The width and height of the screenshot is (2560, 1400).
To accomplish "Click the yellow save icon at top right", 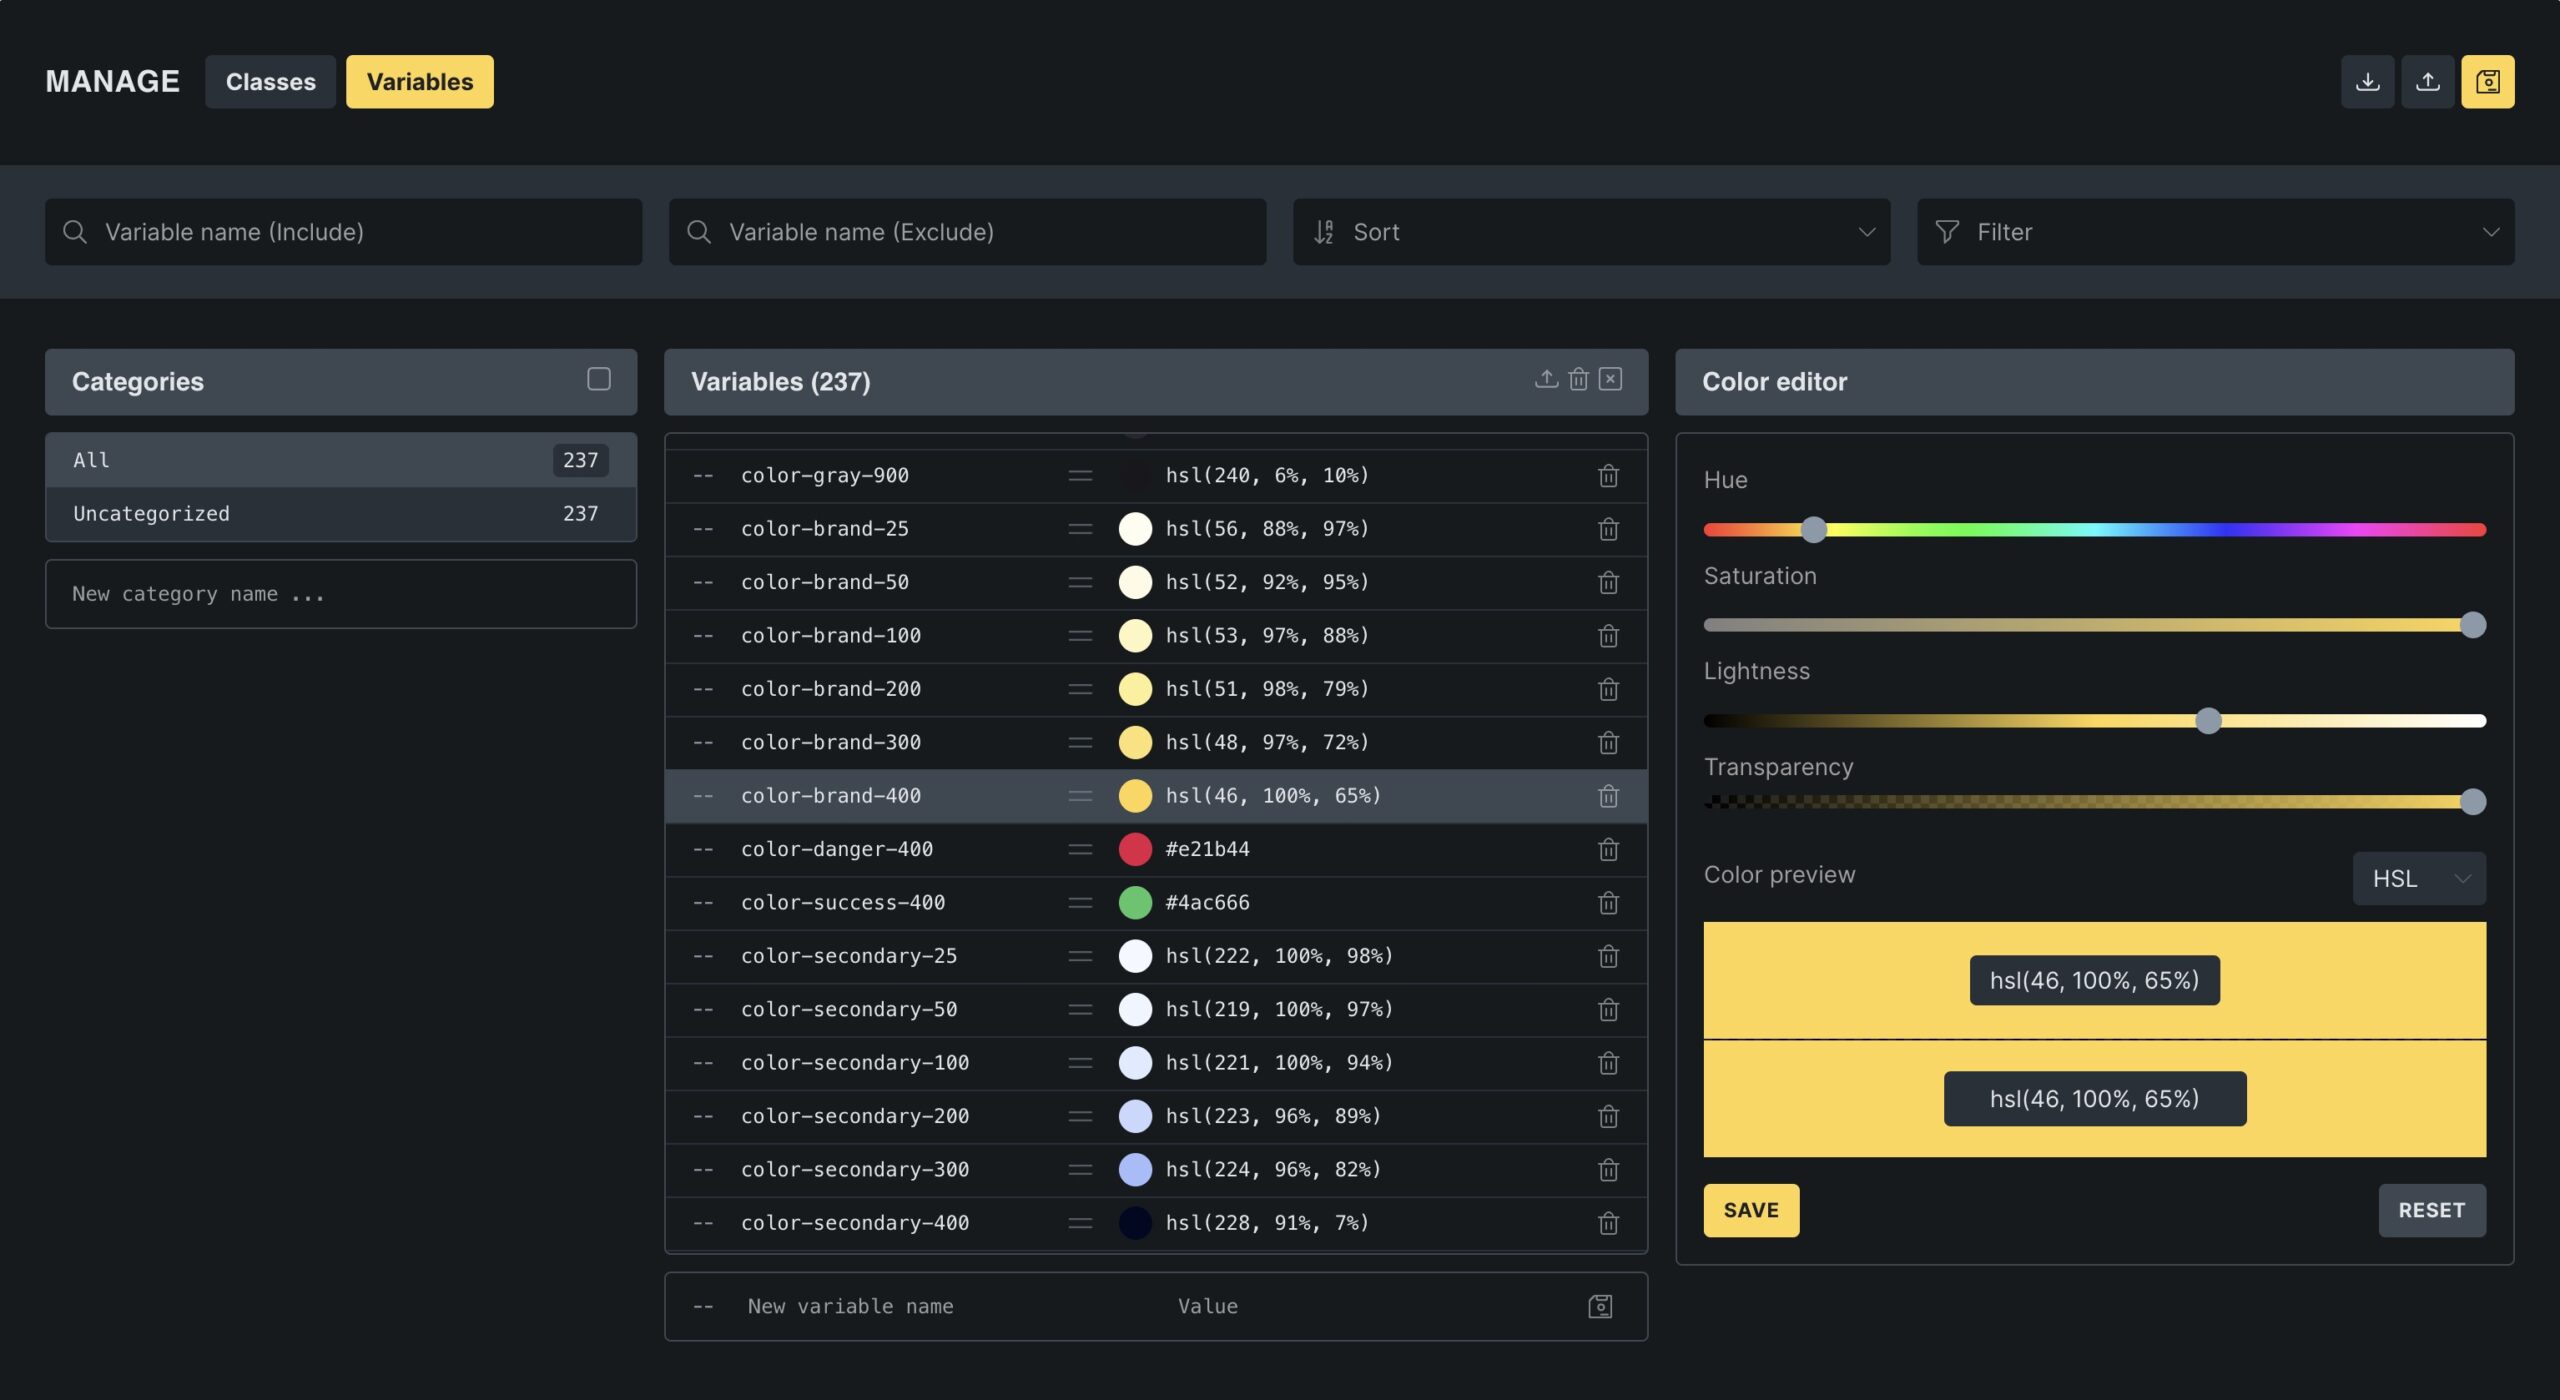I will tap(2487, 82).
